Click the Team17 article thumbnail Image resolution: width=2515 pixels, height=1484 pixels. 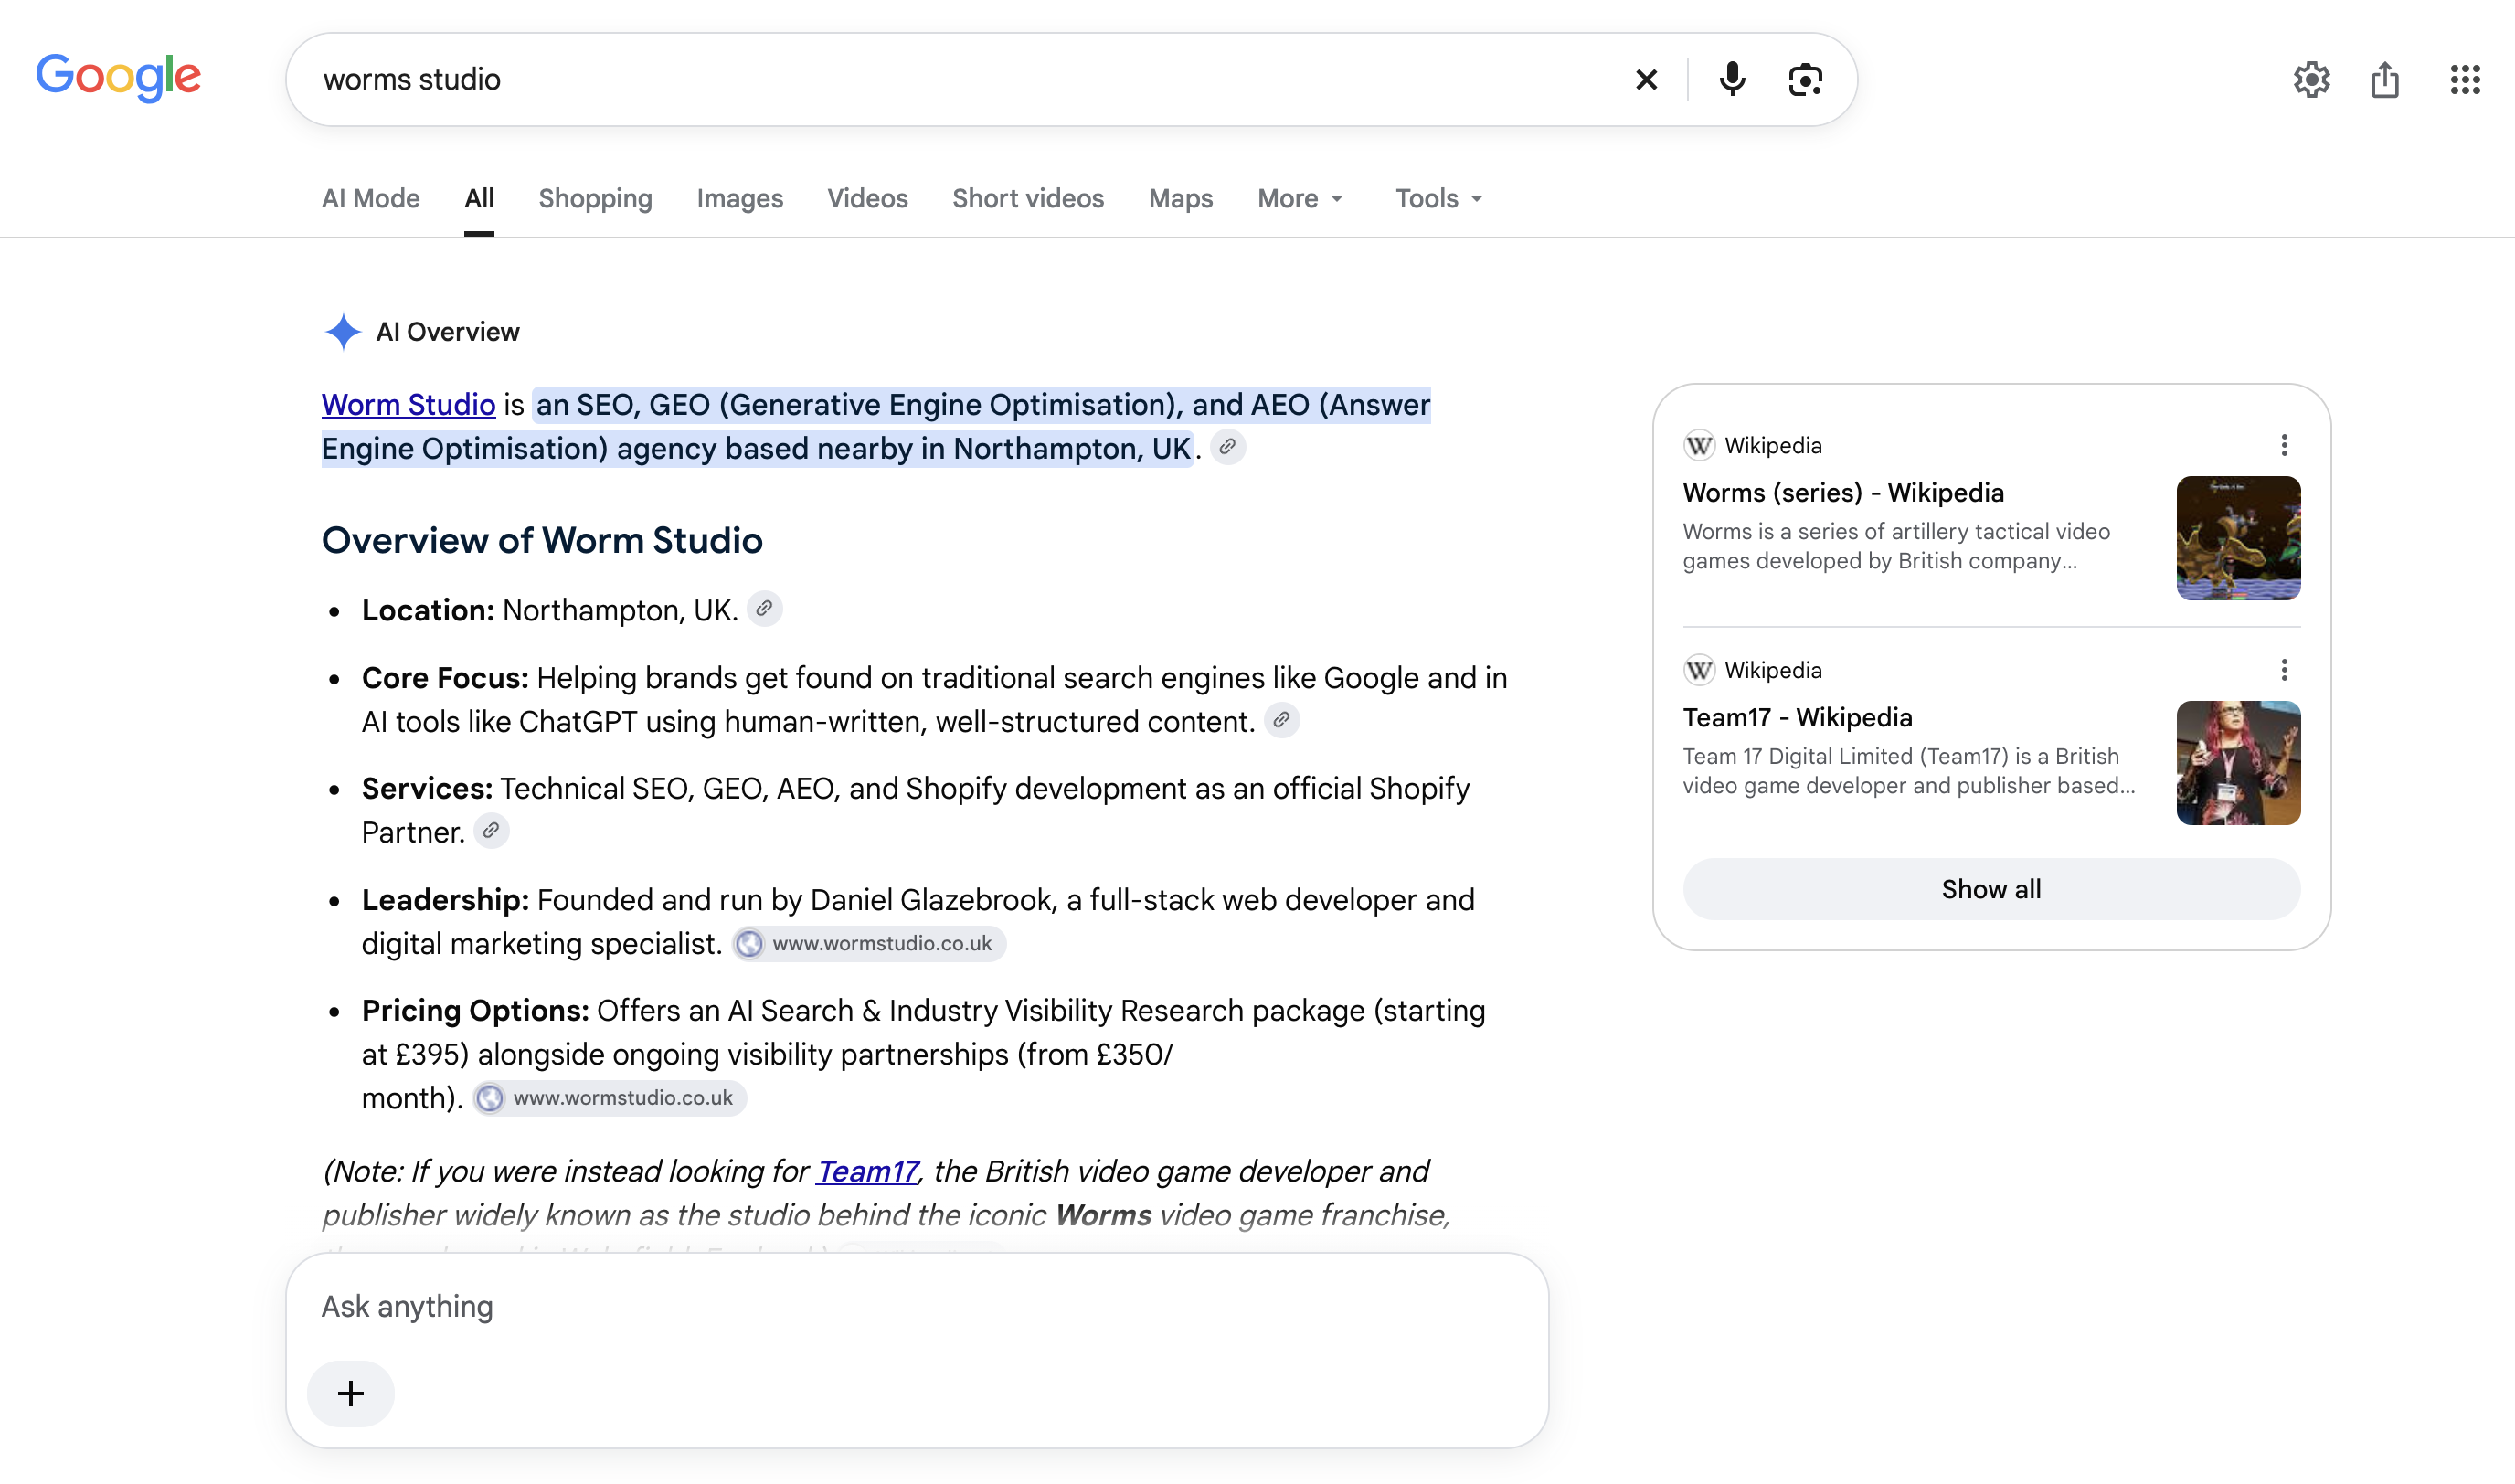(x=2238, y=763)
